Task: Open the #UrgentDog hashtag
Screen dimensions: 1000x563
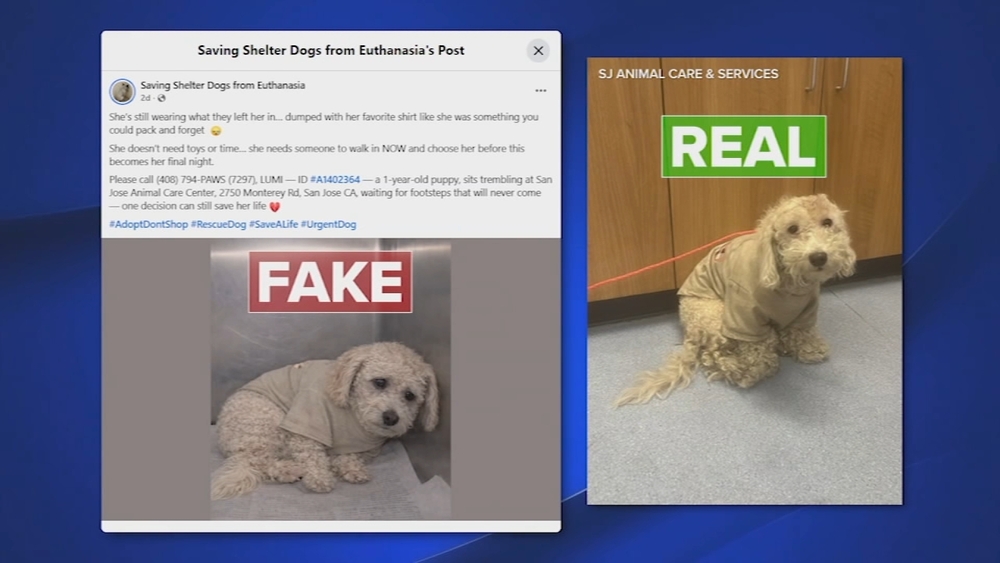Action: tap(328, 224)
